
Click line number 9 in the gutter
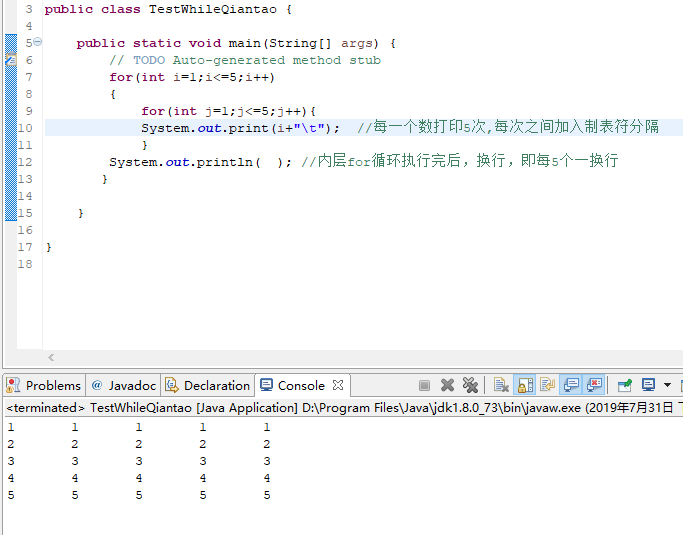[x=29, y=111]
